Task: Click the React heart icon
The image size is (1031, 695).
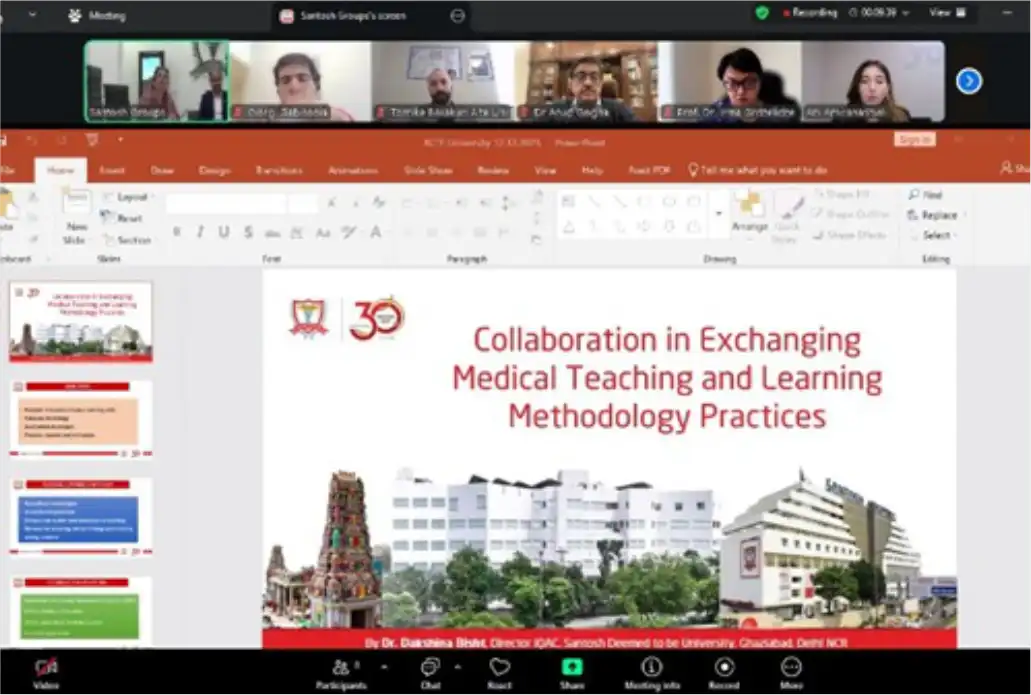Action: click(500, 669)
